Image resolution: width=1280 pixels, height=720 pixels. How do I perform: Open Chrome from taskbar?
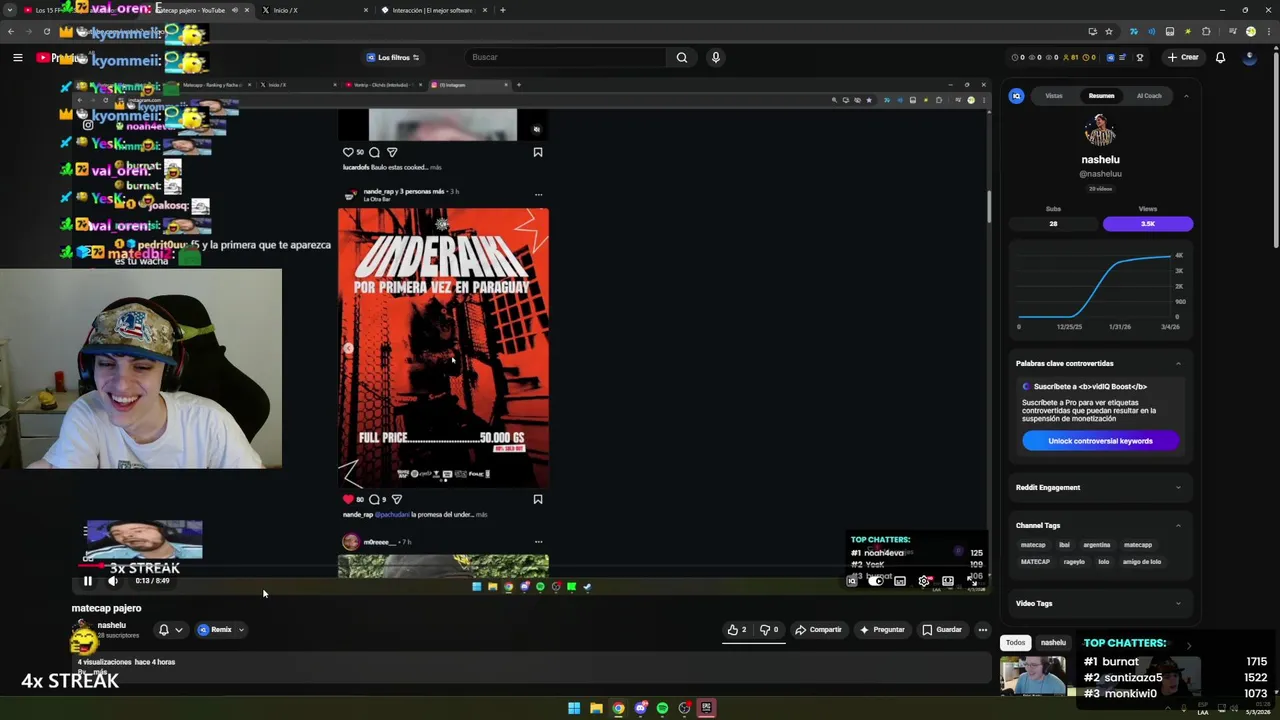tap(618, 708)
